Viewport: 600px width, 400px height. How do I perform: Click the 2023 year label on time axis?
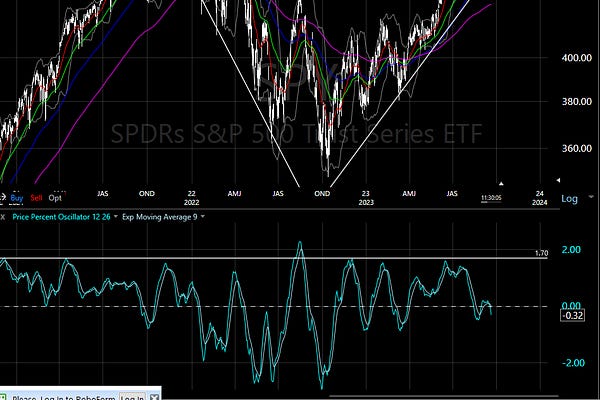pos(366,202)
